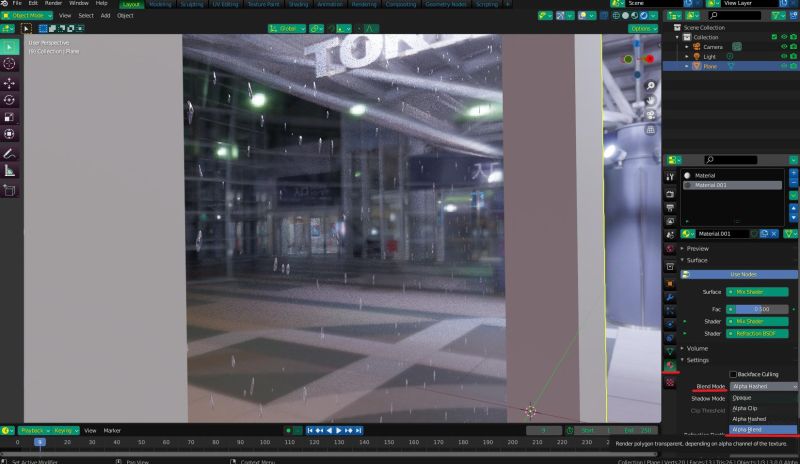Open the Tool properties tab

(x=670, y=177)
